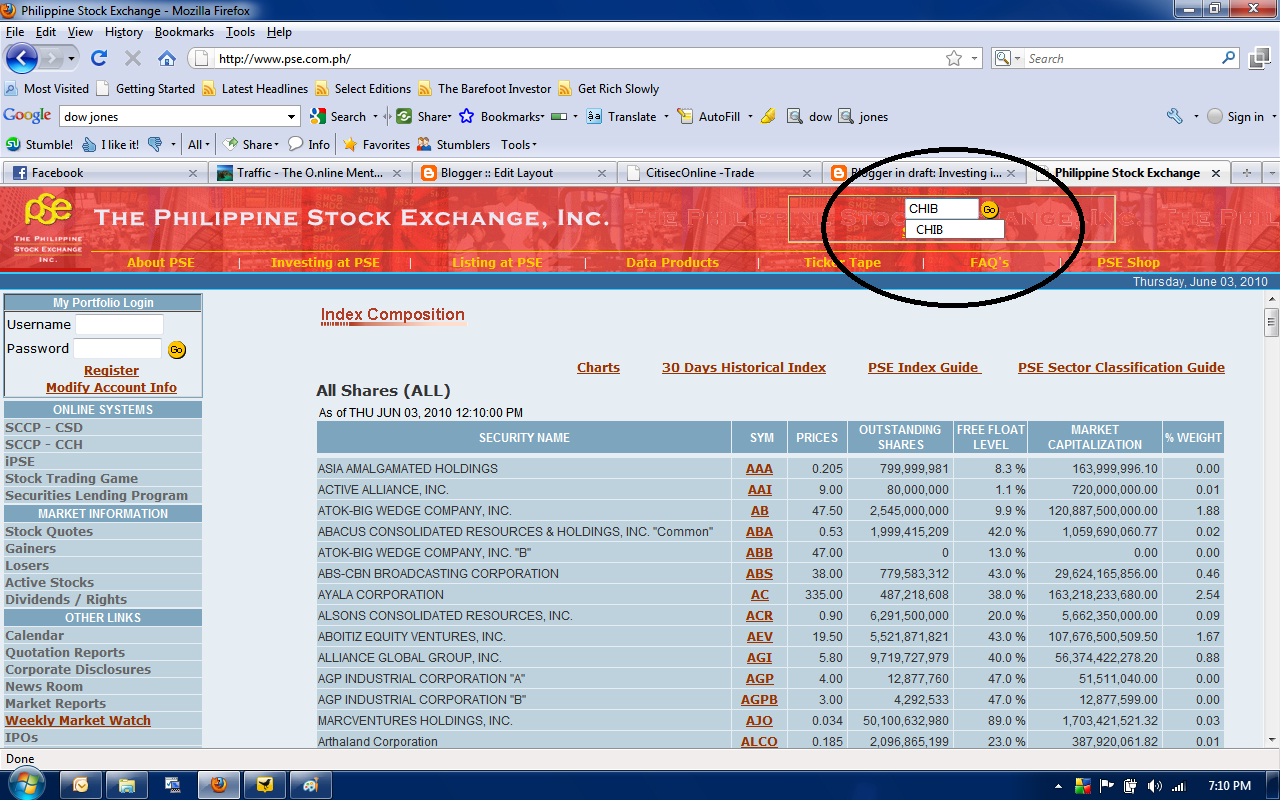This screenshot has height=808, width=1284.
Task: Open the list all tabs dropdown
Action: [x=1271, y=173]
